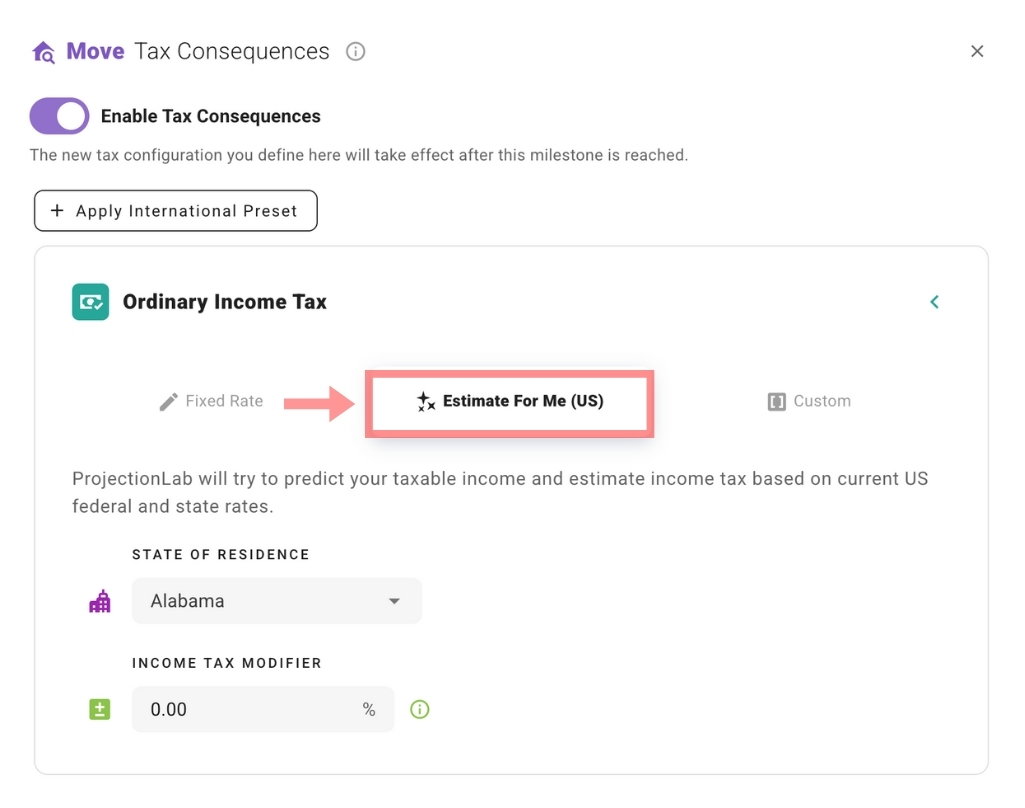1025x808 pixels.
Task: Open the info icon beside Tax Consequences title
Action: (355, 51)
